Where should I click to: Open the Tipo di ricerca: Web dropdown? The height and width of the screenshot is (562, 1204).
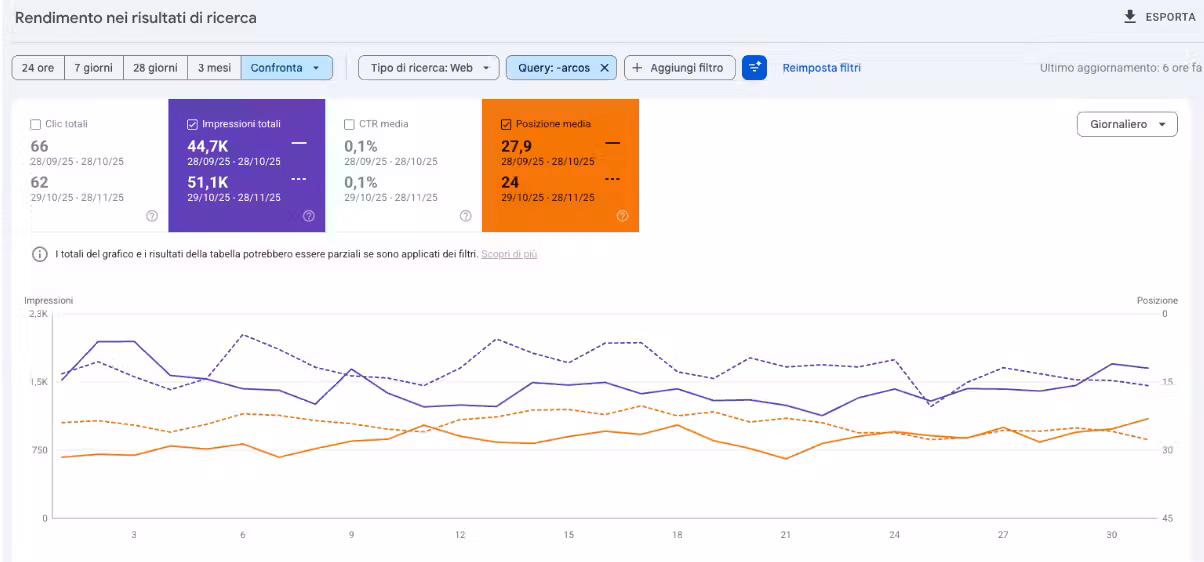point(429,68)
